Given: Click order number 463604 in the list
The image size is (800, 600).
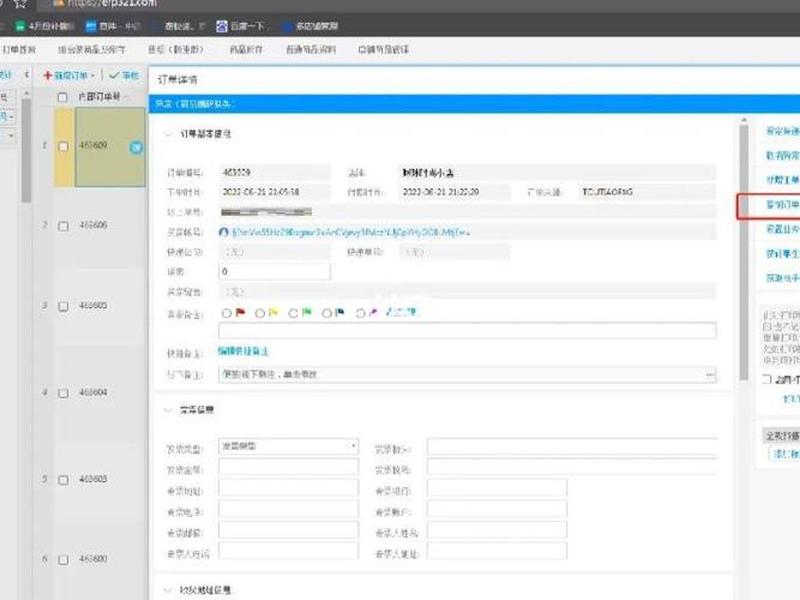Looking at the screenshot, I should pos(93,392).
